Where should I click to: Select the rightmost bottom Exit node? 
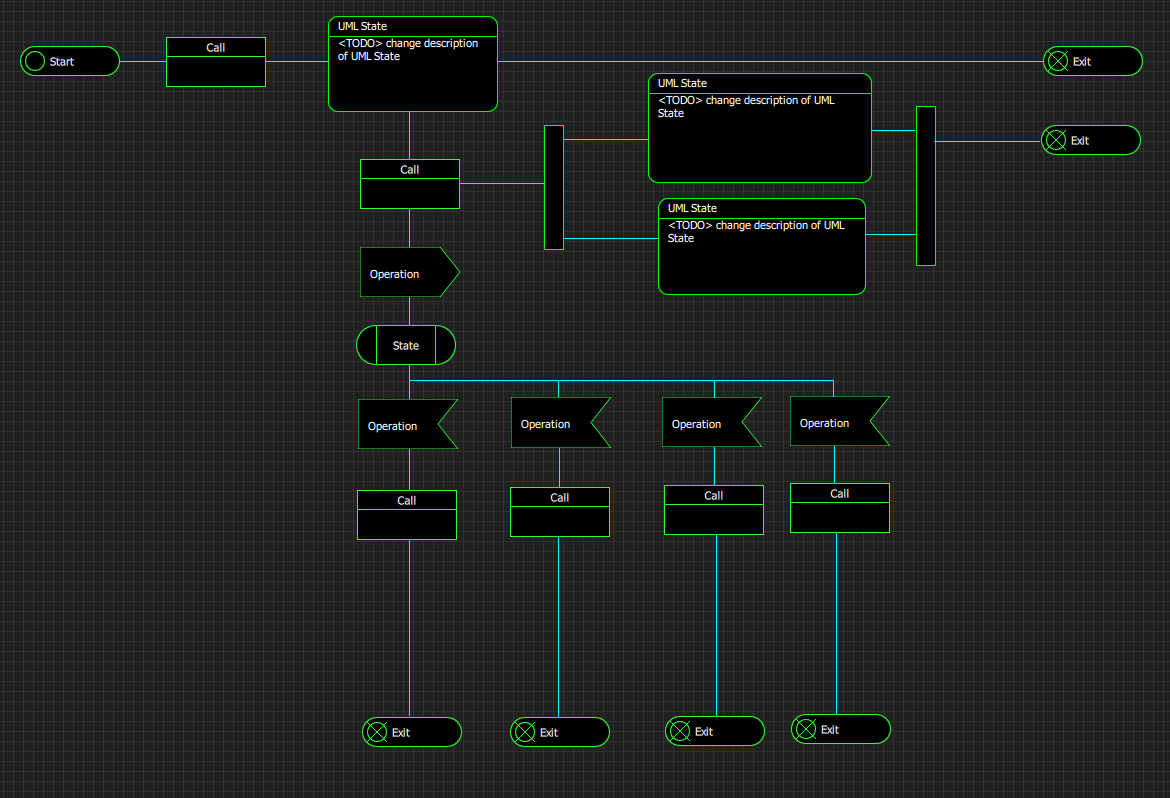[x=841, y=729]
